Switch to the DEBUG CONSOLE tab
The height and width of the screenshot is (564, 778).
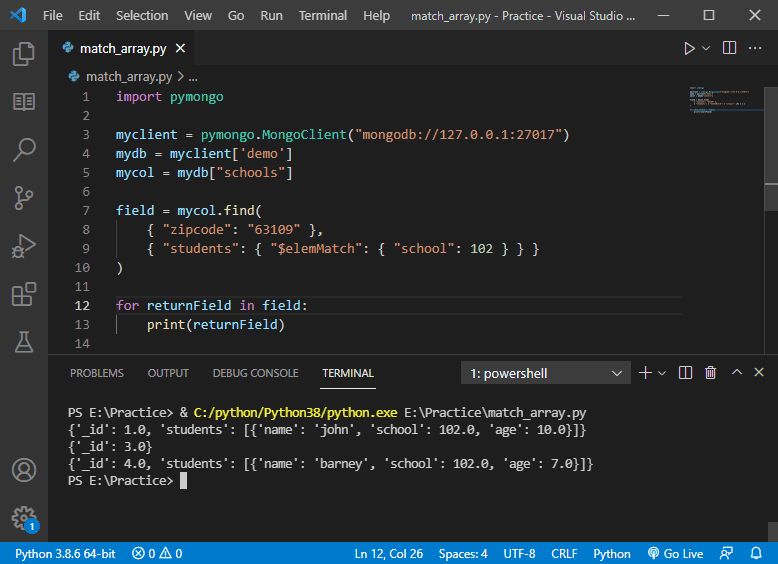pyautogui.click(x=256, y=373)
